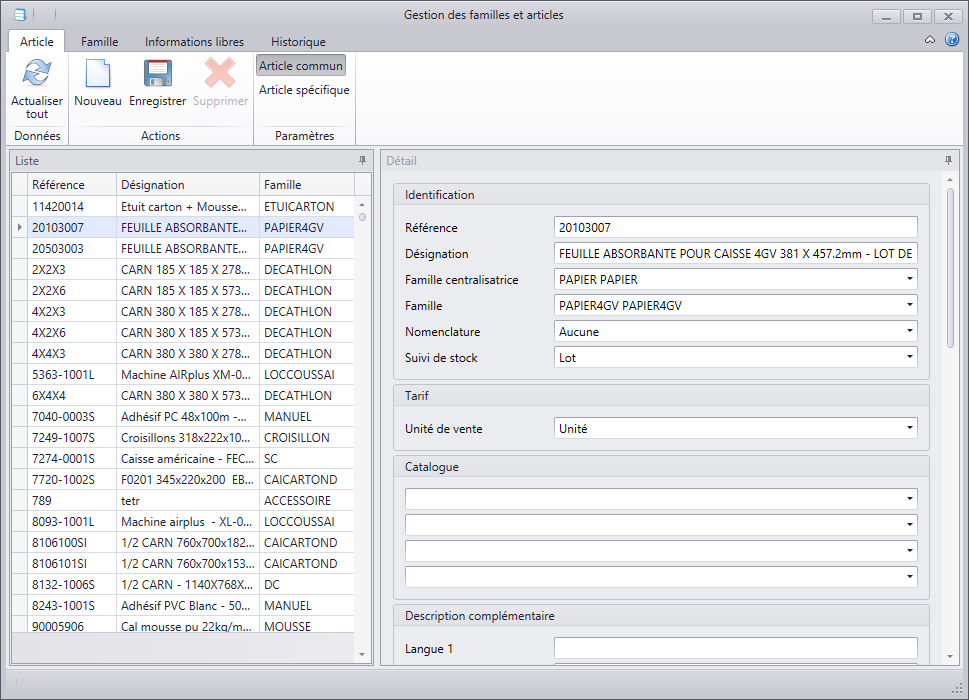Open the help question mark icon
The image size is (969, 700).
(x=952, y=40)
